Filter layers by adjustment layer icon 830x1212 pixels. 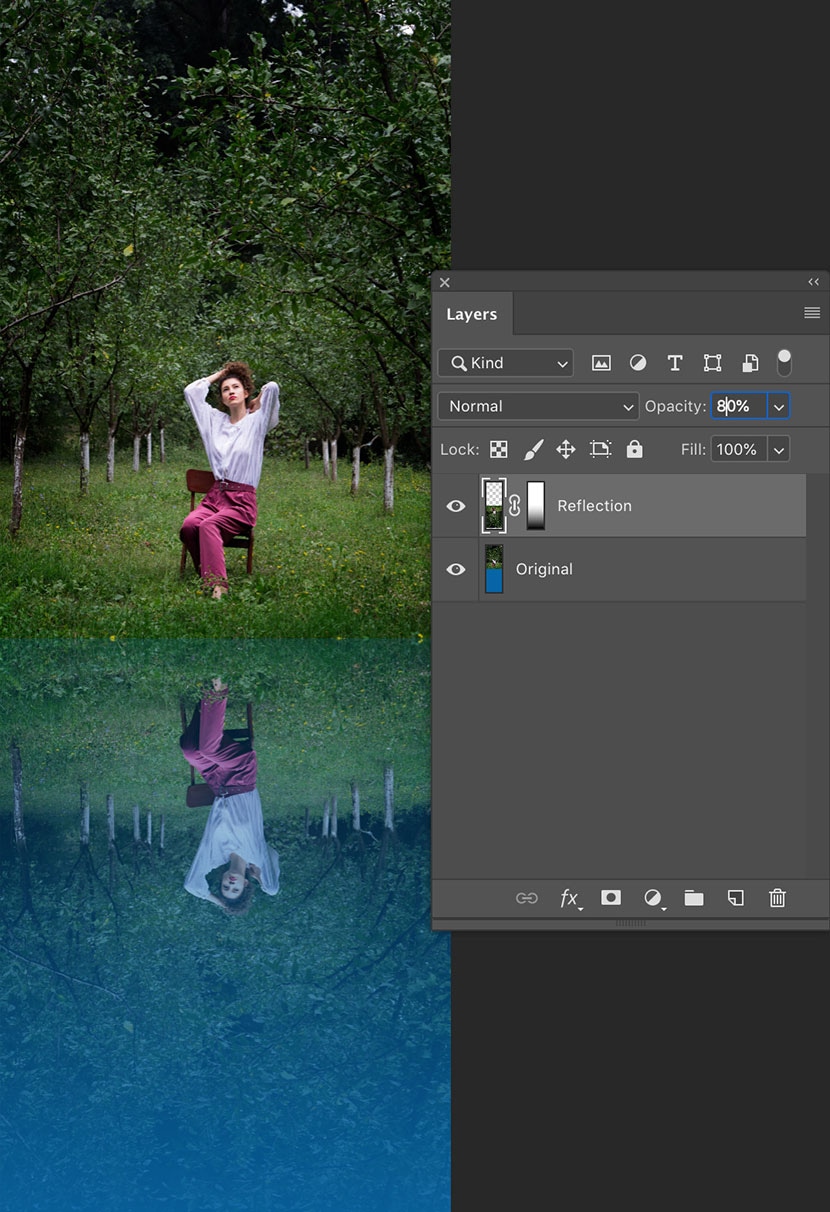(x=638, y=363)
